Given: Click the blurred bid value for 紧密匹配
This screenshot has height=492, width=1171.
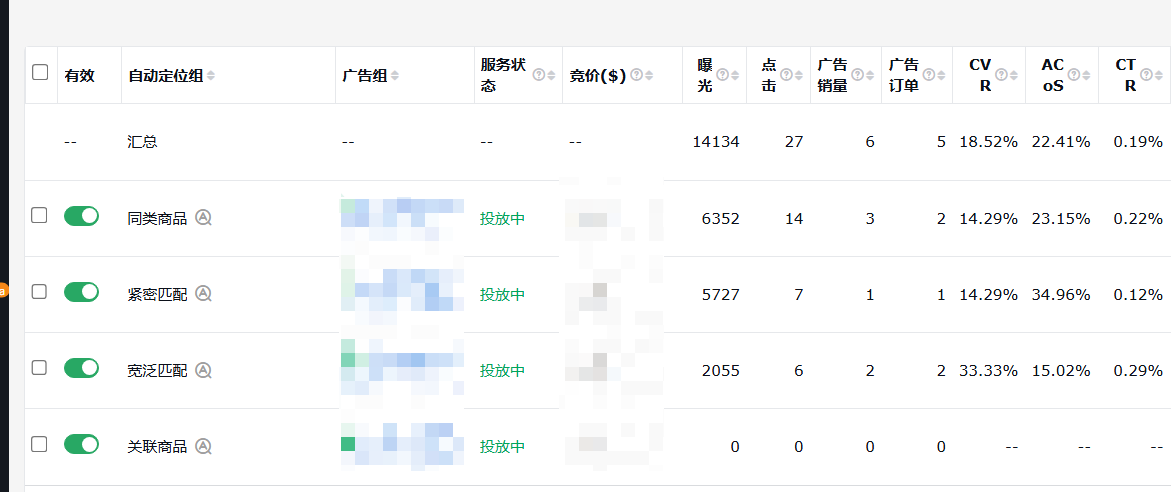Looking at the screenshot, I should (x=595, y=294).
